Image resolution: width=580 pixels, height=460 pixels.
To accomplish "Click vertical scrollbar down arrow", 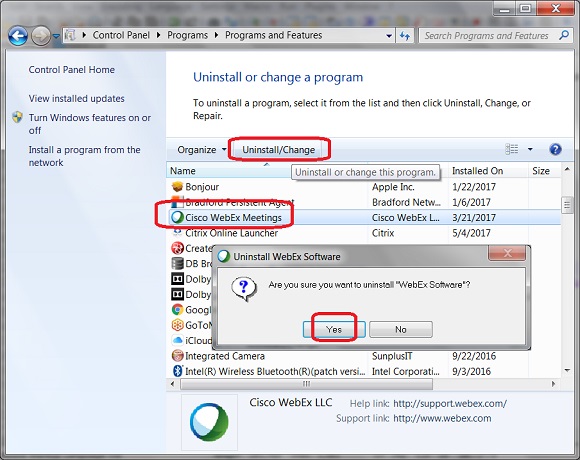I will pos(567,371).
